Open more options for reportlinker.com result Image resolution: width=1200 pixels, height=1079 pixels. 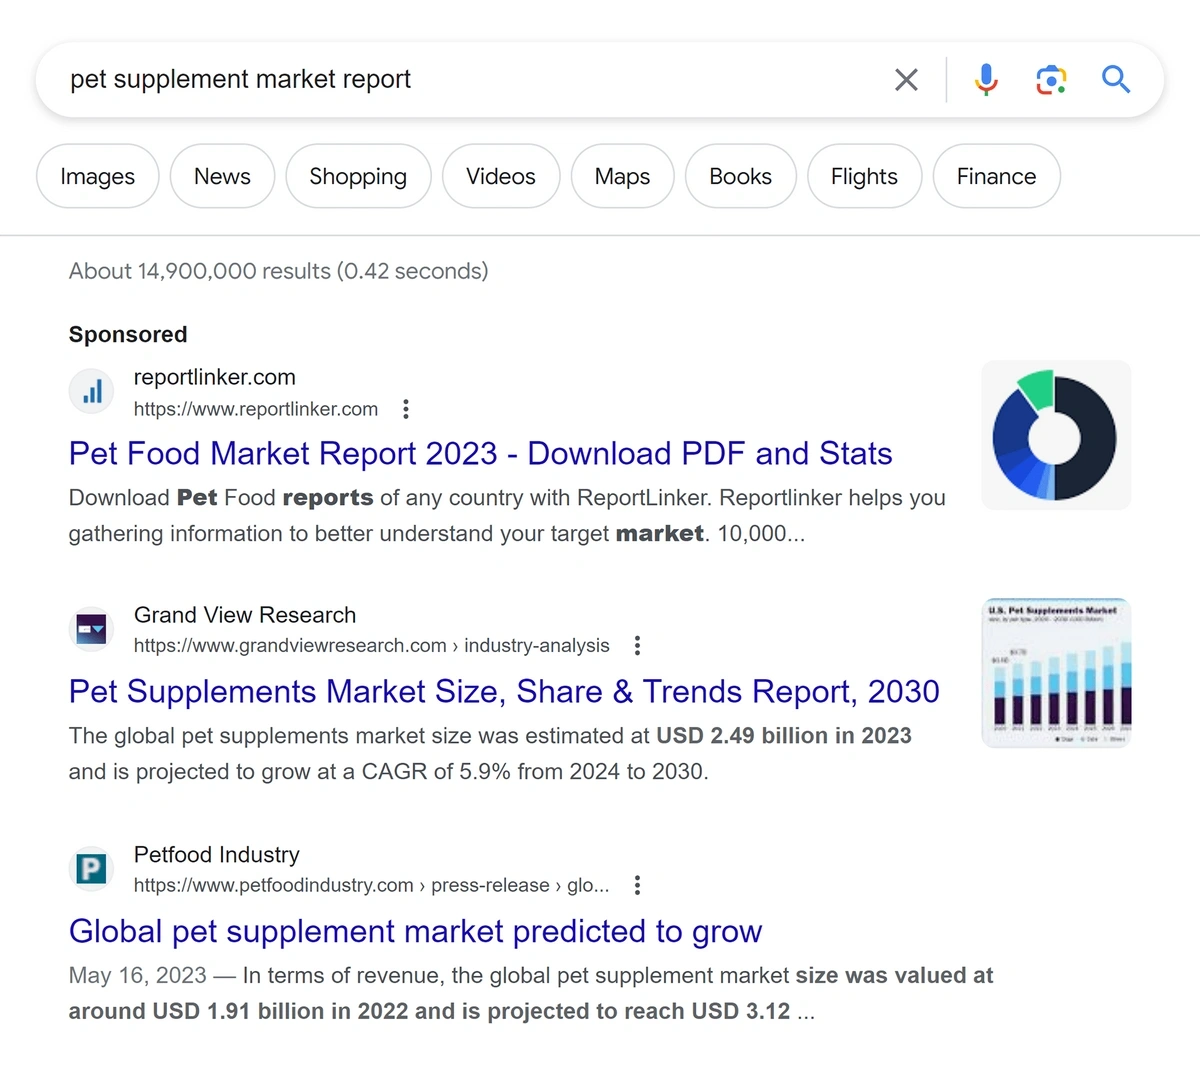405,409
